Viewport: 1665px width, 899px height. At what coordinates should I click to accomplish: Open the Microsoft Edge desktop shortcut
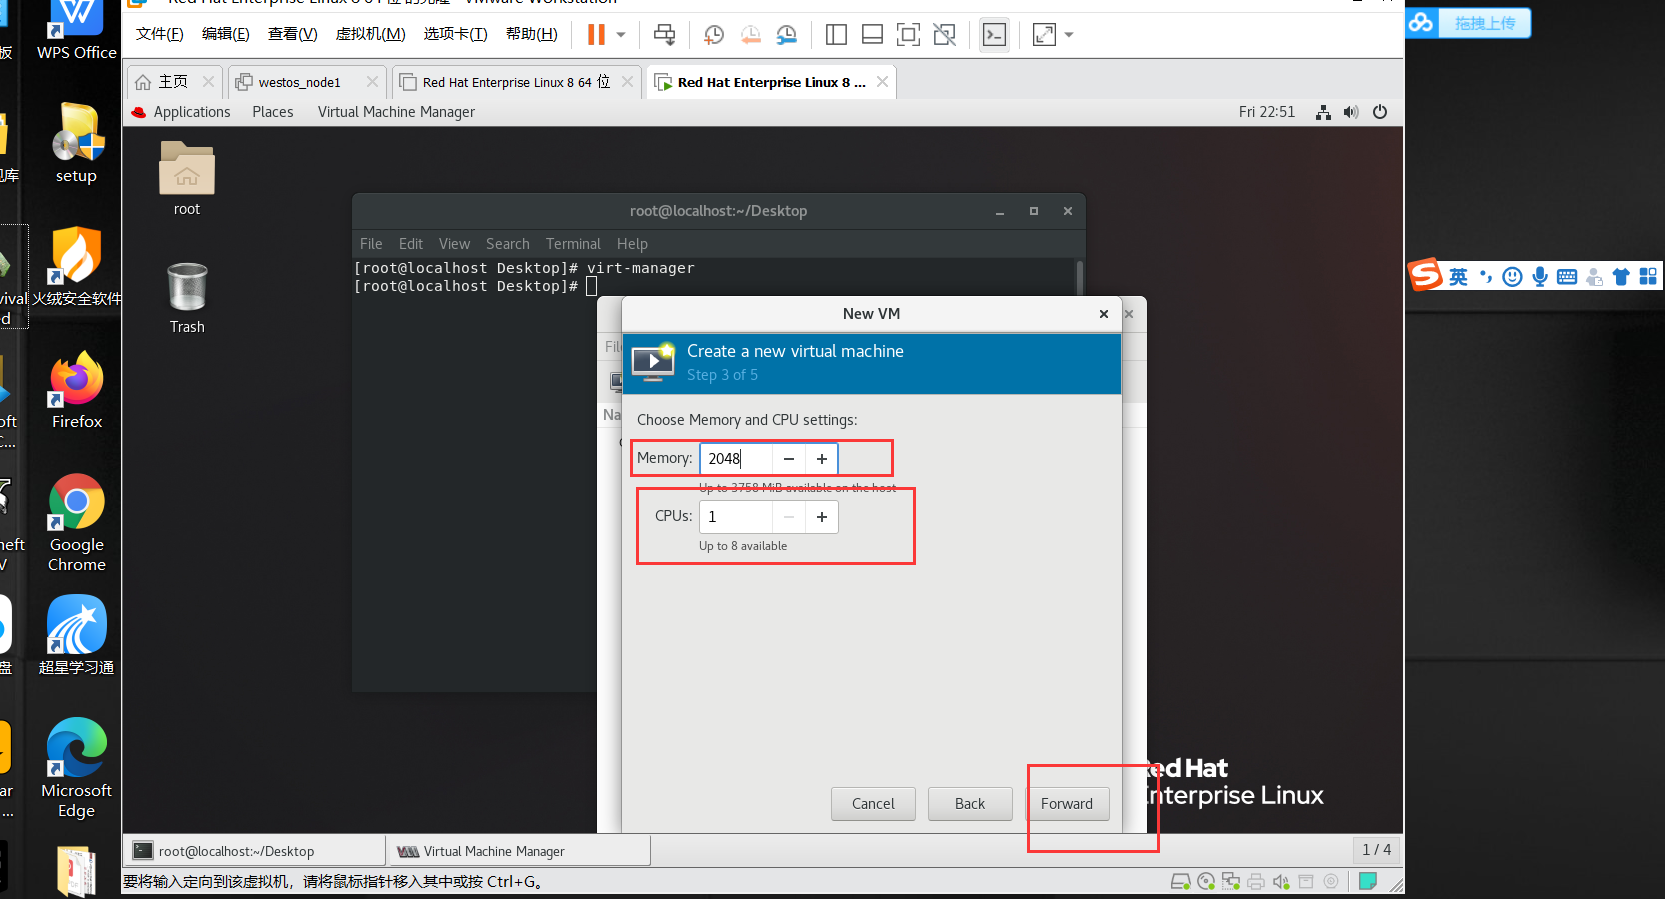(77, 768)
